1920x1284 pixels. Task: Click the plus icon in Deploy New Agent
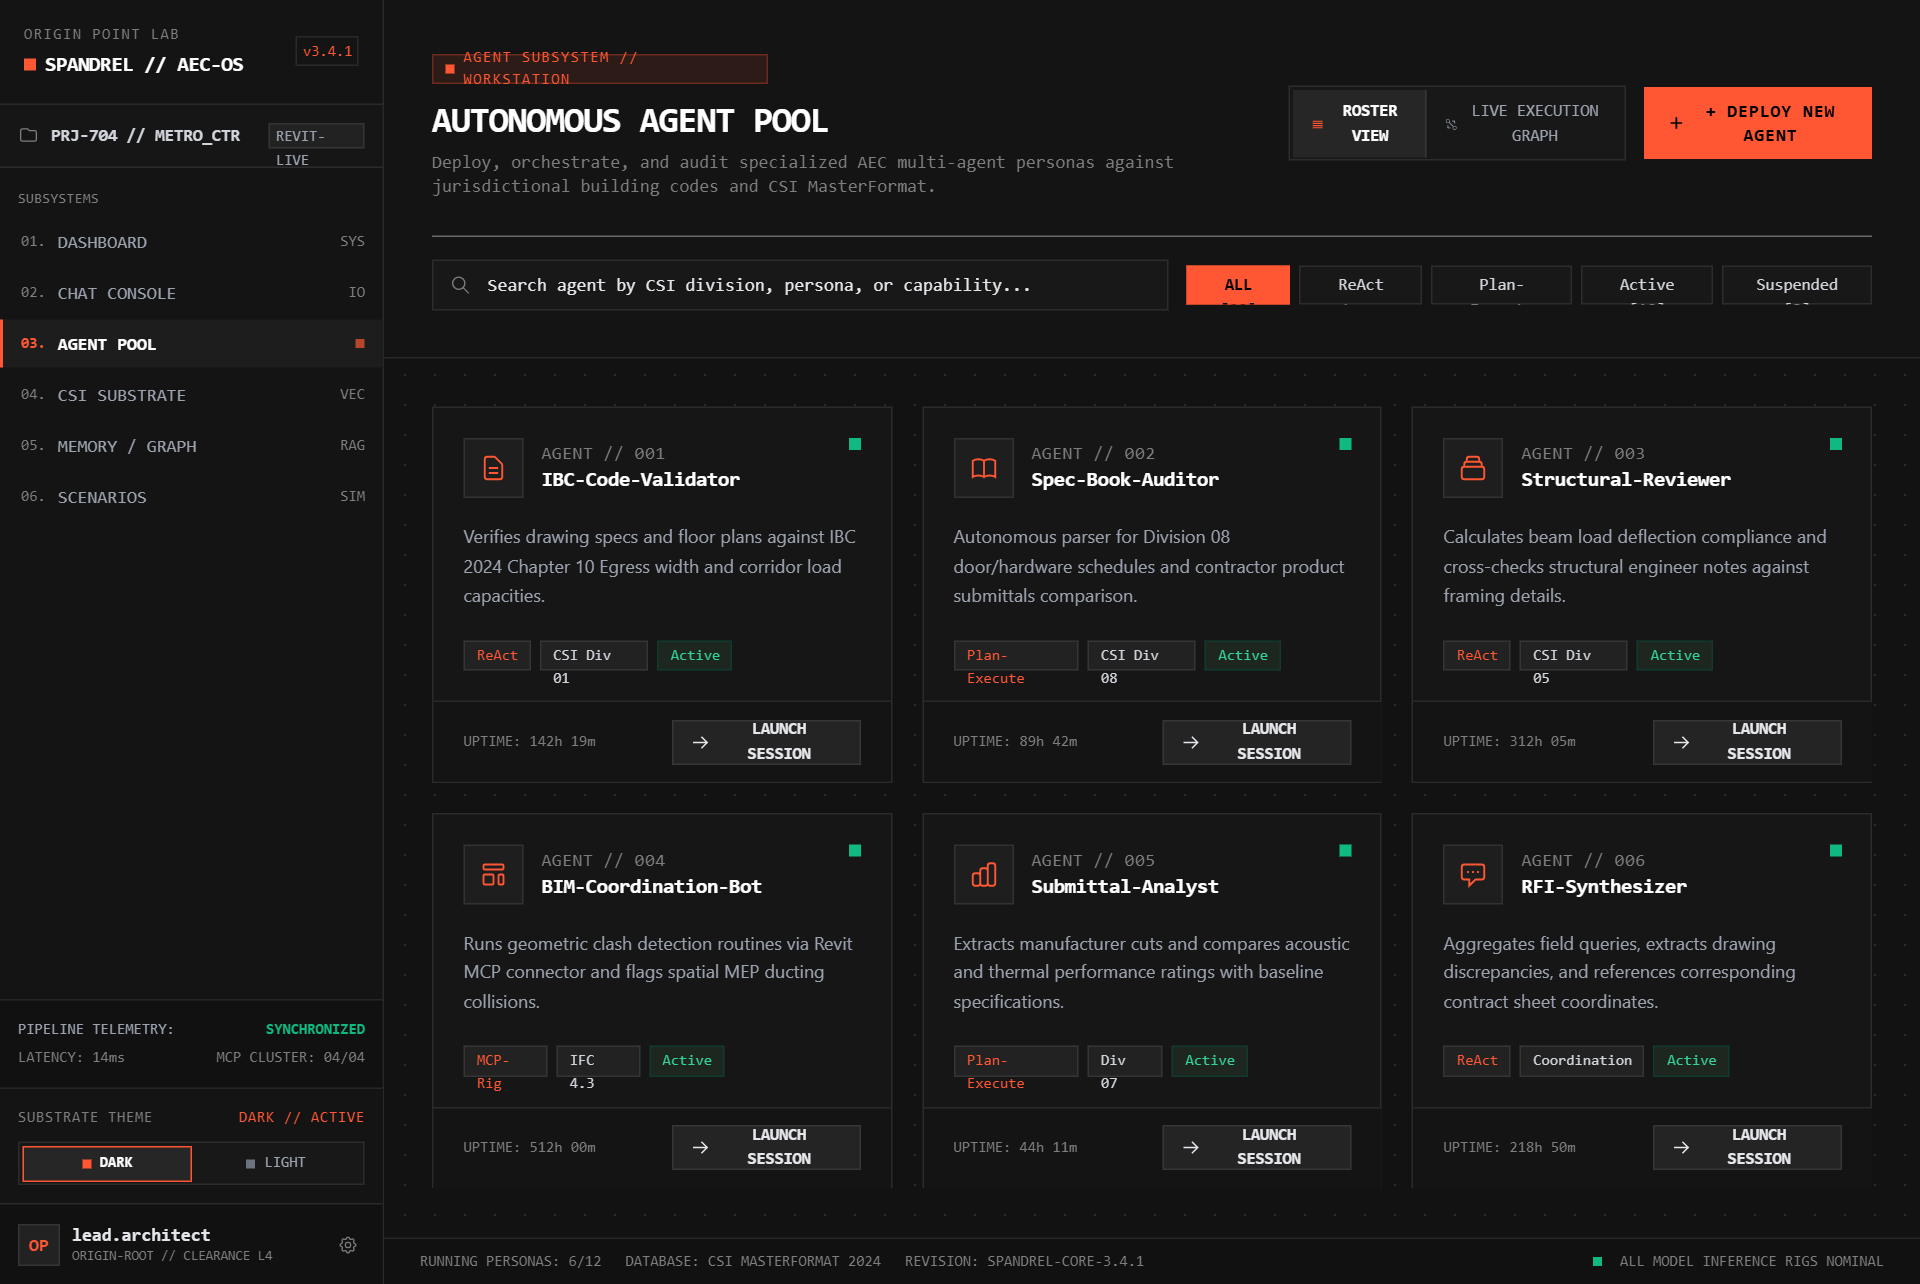point(1676,123)
